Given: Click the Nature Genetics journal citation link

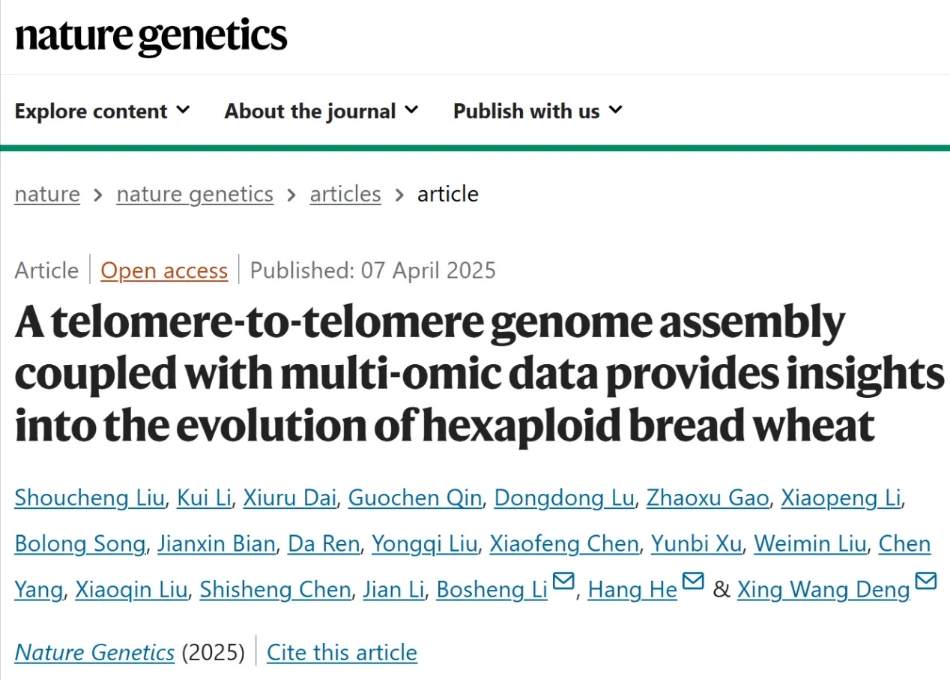Looking at the screenshot, I should (95, 653).
